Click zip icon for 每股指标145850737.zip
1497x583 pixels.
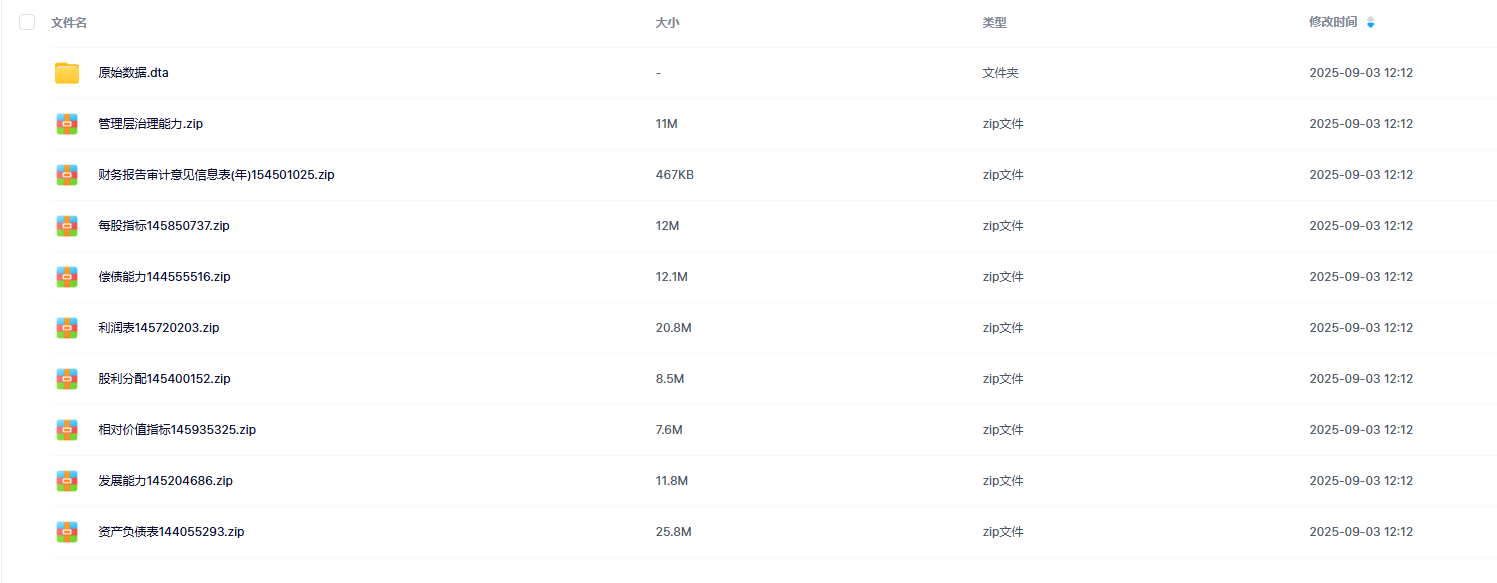[67, 226]
